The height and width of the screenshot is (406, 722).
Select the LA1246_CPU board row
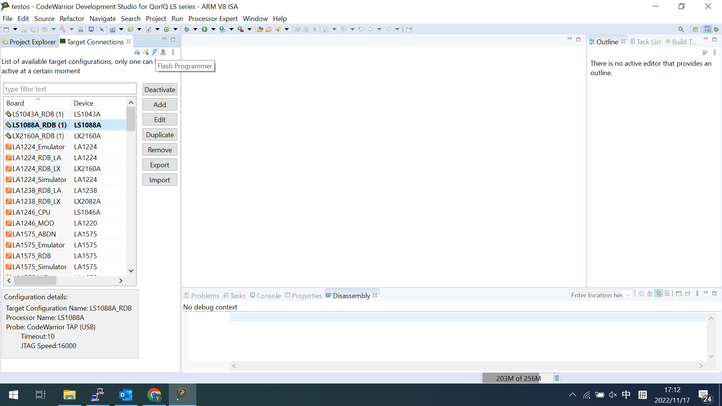pos(65,212)
